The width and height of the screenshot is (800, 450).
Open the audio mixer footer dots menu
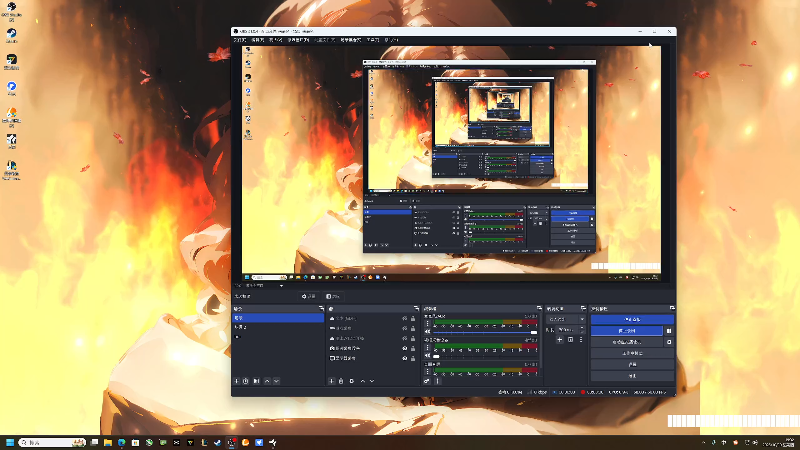click(437, 381)
